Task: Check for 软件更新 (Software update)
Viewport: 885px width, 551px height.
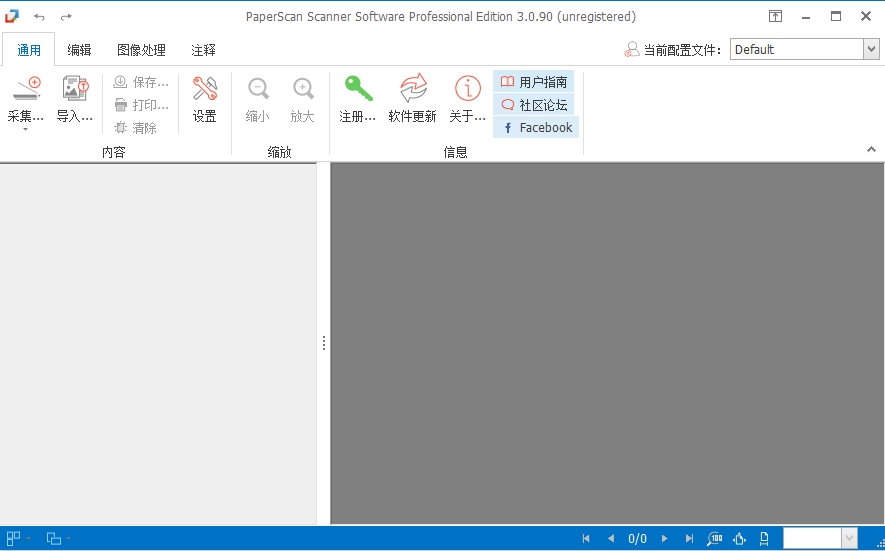Action: tap(412, 90)
